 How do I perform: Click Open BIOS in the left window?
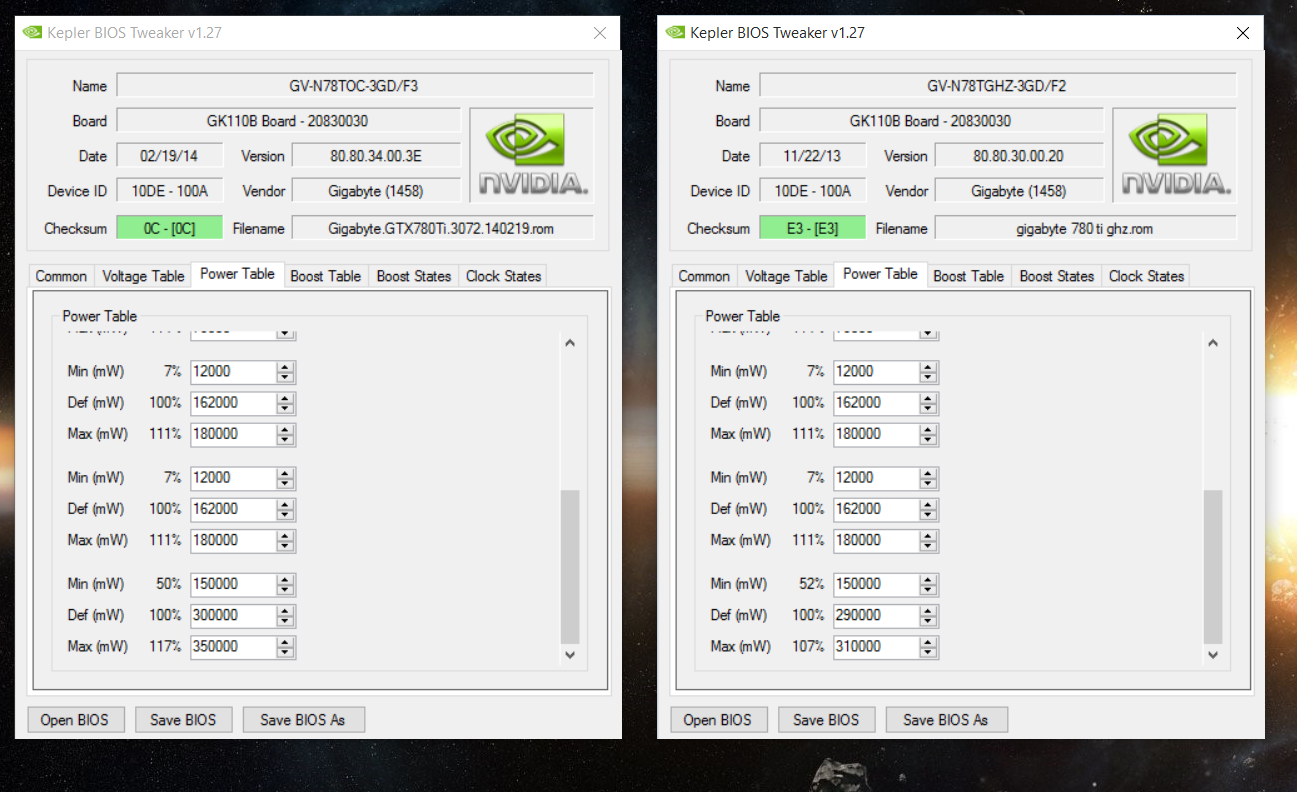point(74,719)
